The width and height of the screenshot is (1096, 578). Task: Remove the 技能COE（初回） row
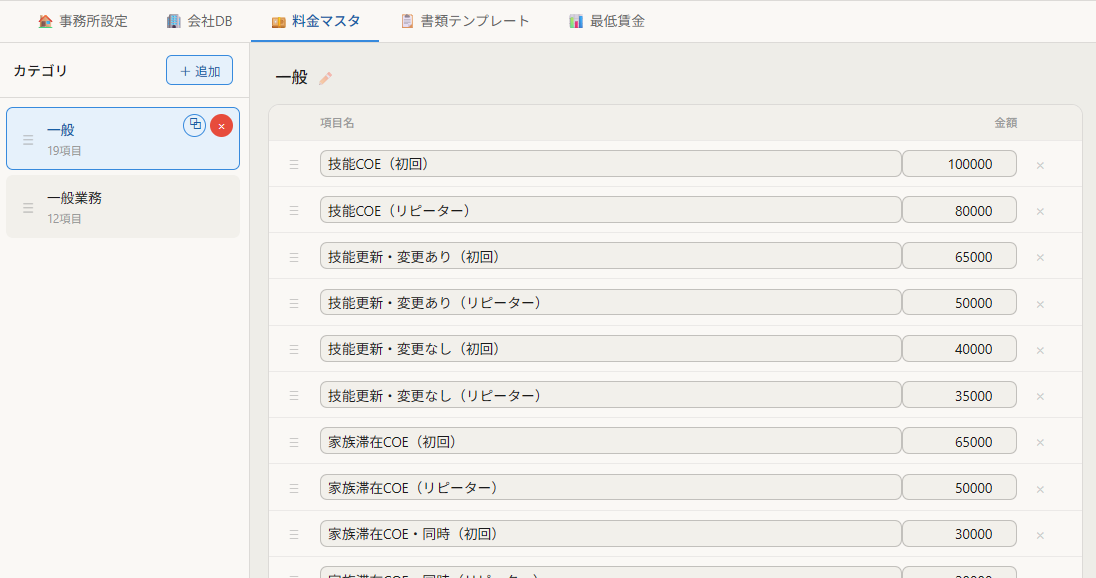tap(1040, 166)
